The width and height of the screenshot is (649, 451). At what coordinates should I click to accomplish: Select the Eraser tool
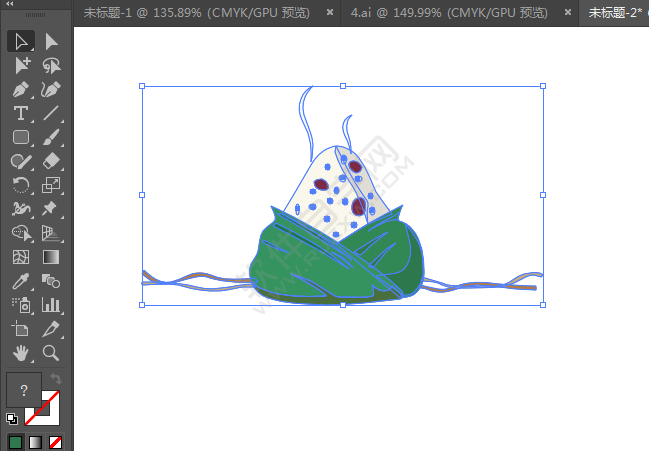(x=51, y=161)
